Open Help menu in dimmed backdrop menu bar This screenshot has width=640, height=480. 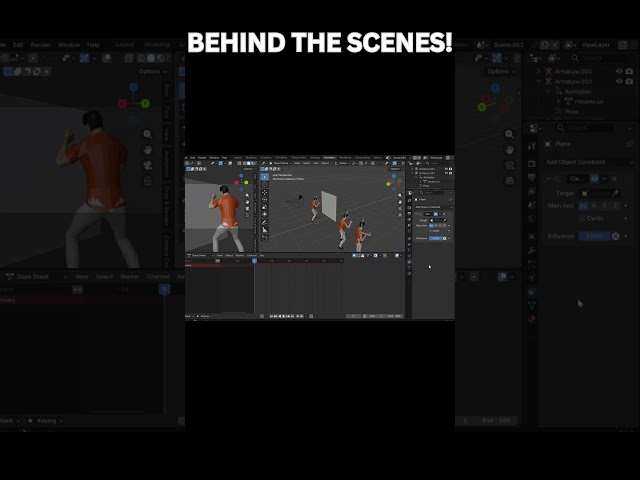pos(93,44)
